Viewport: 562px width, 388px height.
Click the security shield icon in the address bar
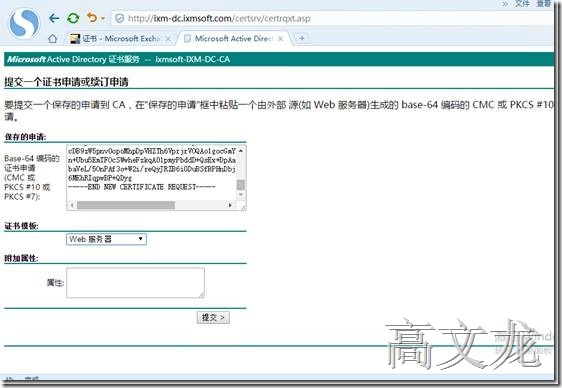coord(120,19)
